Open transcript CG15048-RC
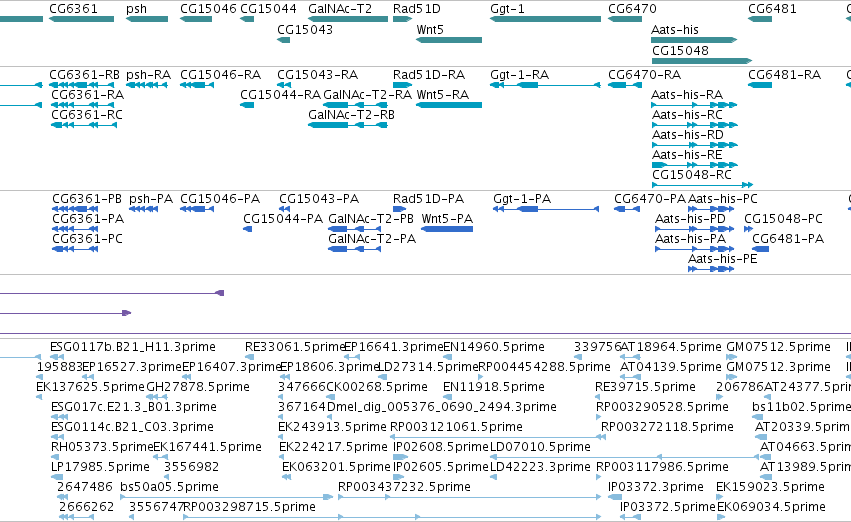This screenshot has height=522, width=851. [x=691, y=175]
